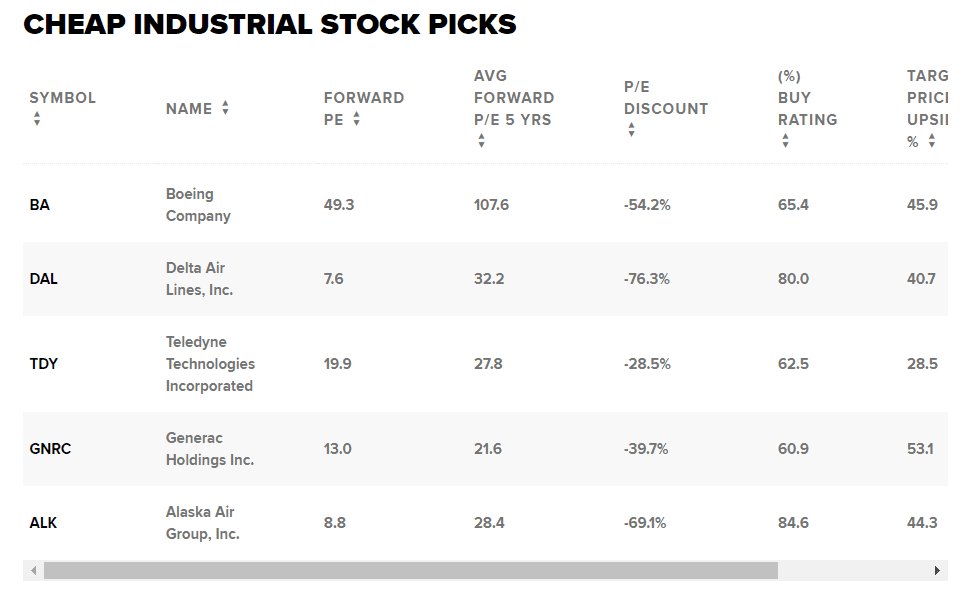Select the TDY ticker symbol
This screenshot has width=966, height=593.
[43, 364]
